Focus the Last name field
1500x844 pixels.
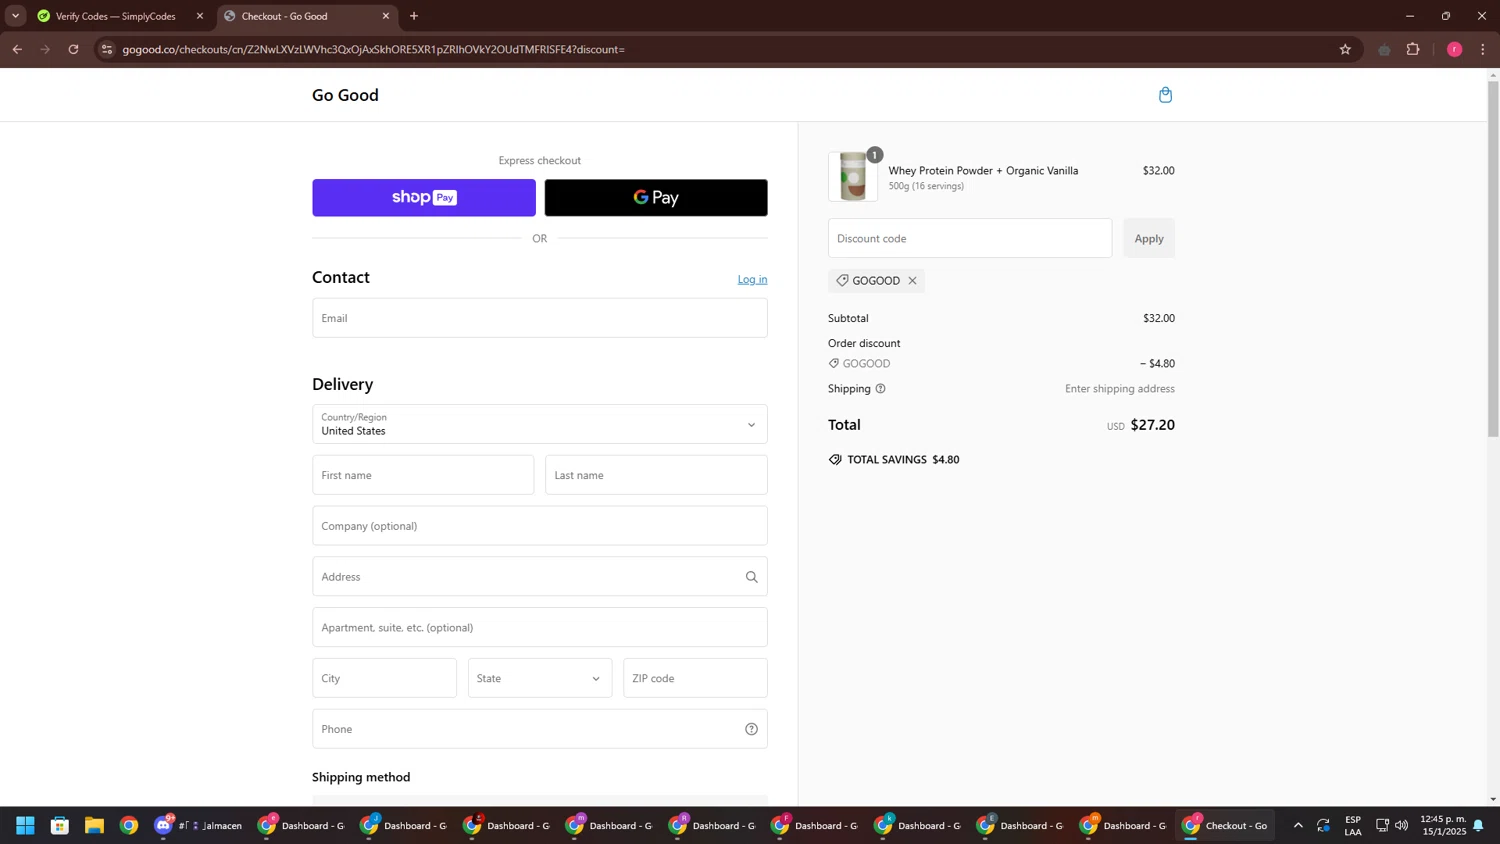pos(656,475)
